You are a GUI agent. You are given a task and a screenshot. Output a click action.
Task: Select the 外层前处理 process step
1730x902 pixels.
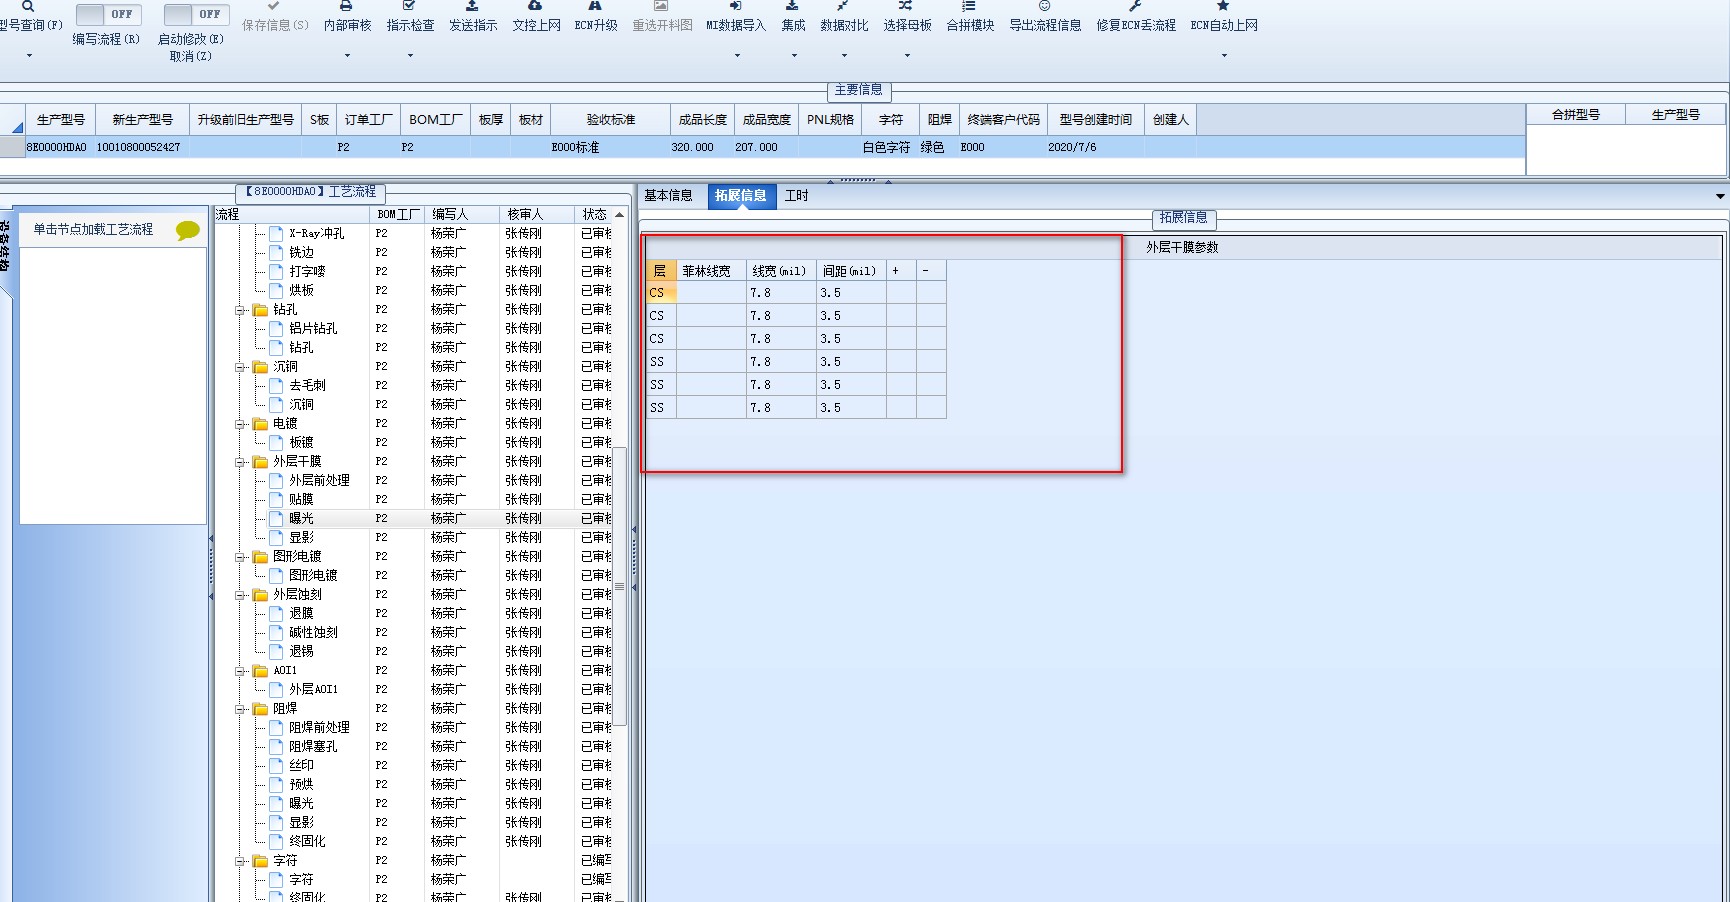pyautogui.click(x=319, y=481)
